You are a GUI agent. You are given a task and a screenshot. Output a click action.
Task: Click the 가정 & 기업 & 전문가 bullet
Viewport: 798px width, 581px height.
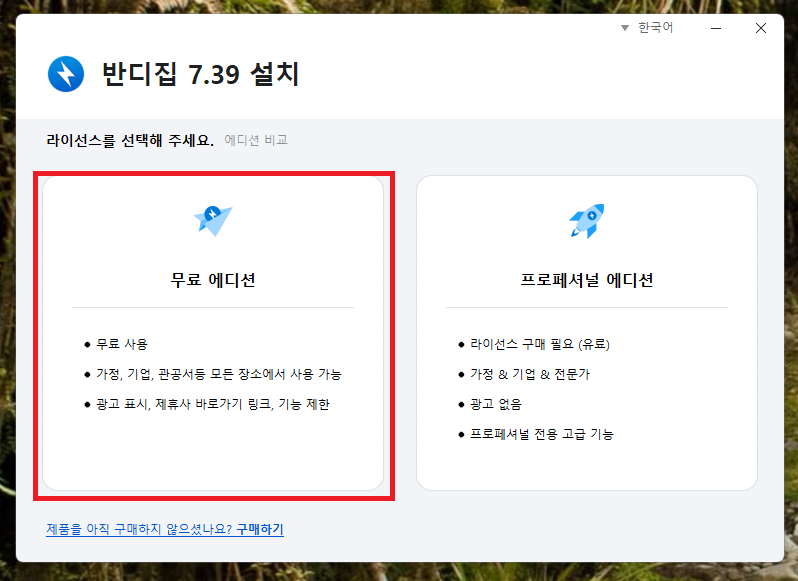[x=530, y=374]
